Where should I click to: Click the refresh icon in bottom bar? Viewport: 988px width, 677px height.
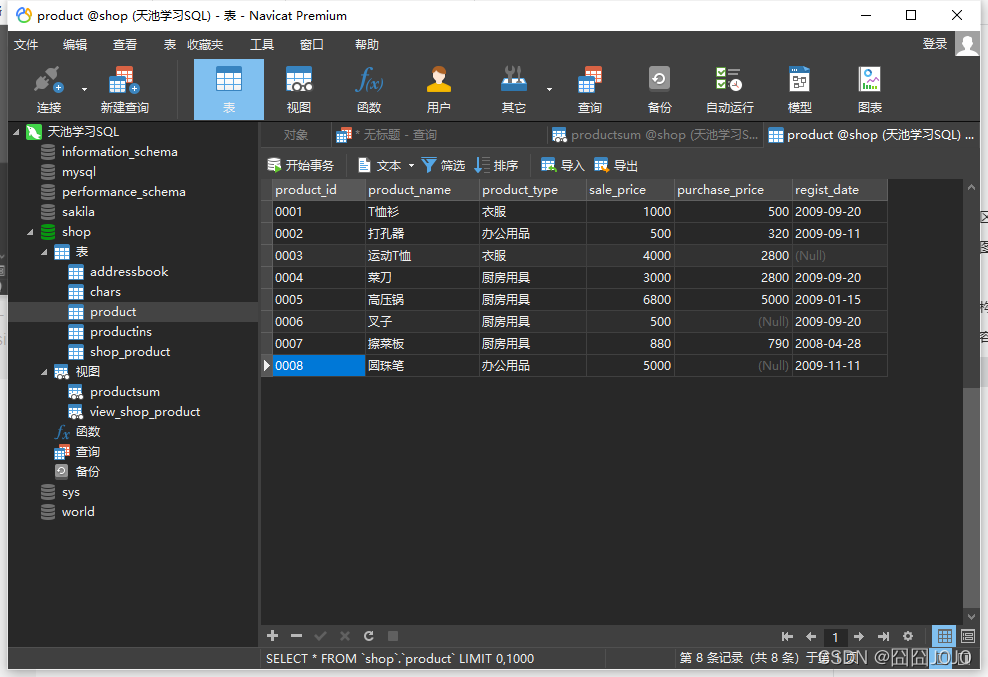tap(369, 635)
